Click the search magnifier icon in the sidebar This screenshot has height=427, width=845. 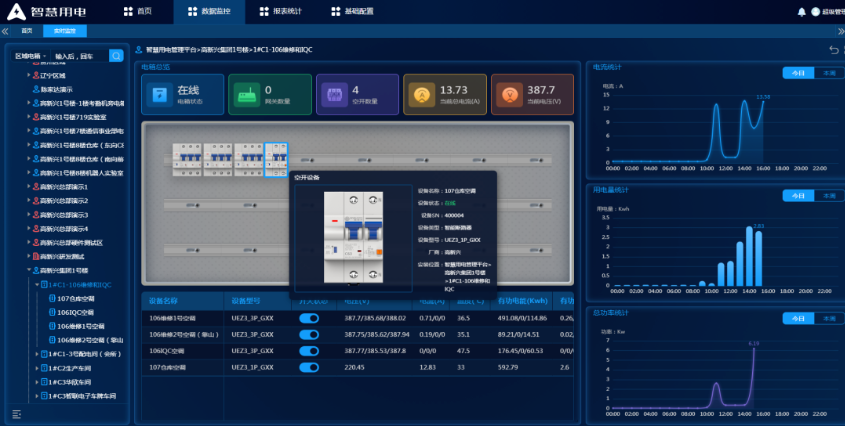pos(116,56)
